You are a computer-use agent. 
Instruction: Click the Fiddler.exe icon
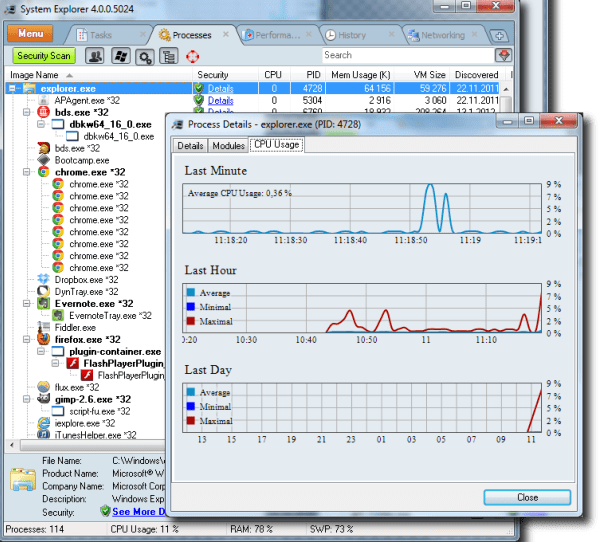click(x=44, y=327)
